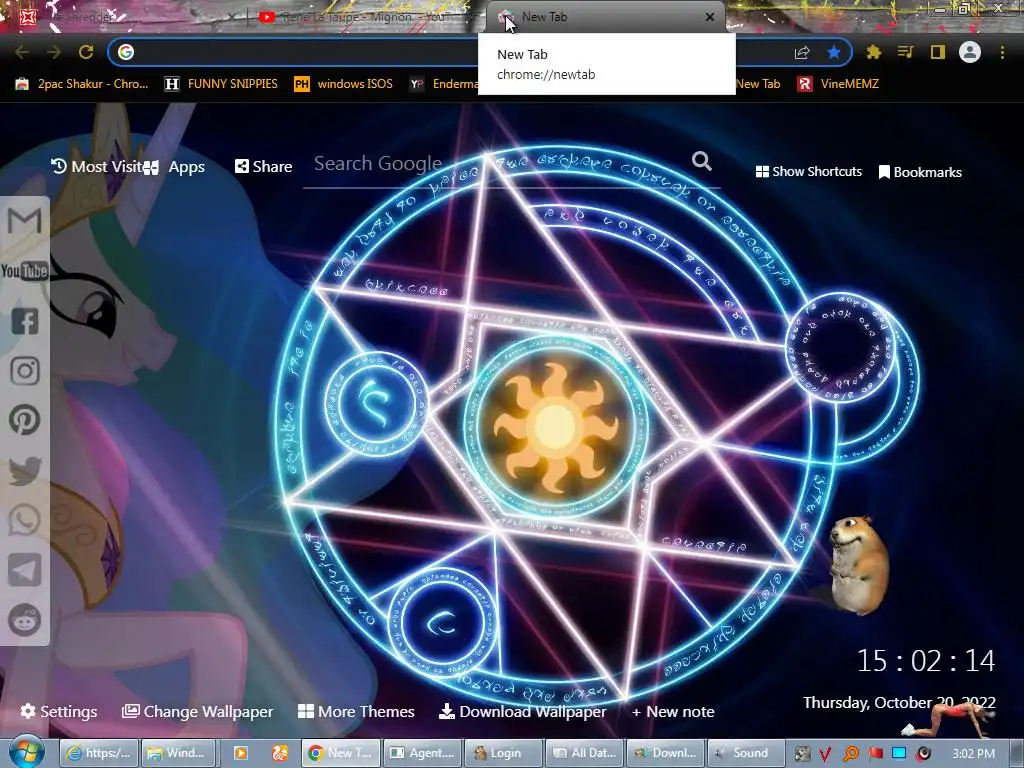The height and width of the screenshot is (768, 1024).
Task: Open the Login taskbar item
Action: (x=503, y=753)
